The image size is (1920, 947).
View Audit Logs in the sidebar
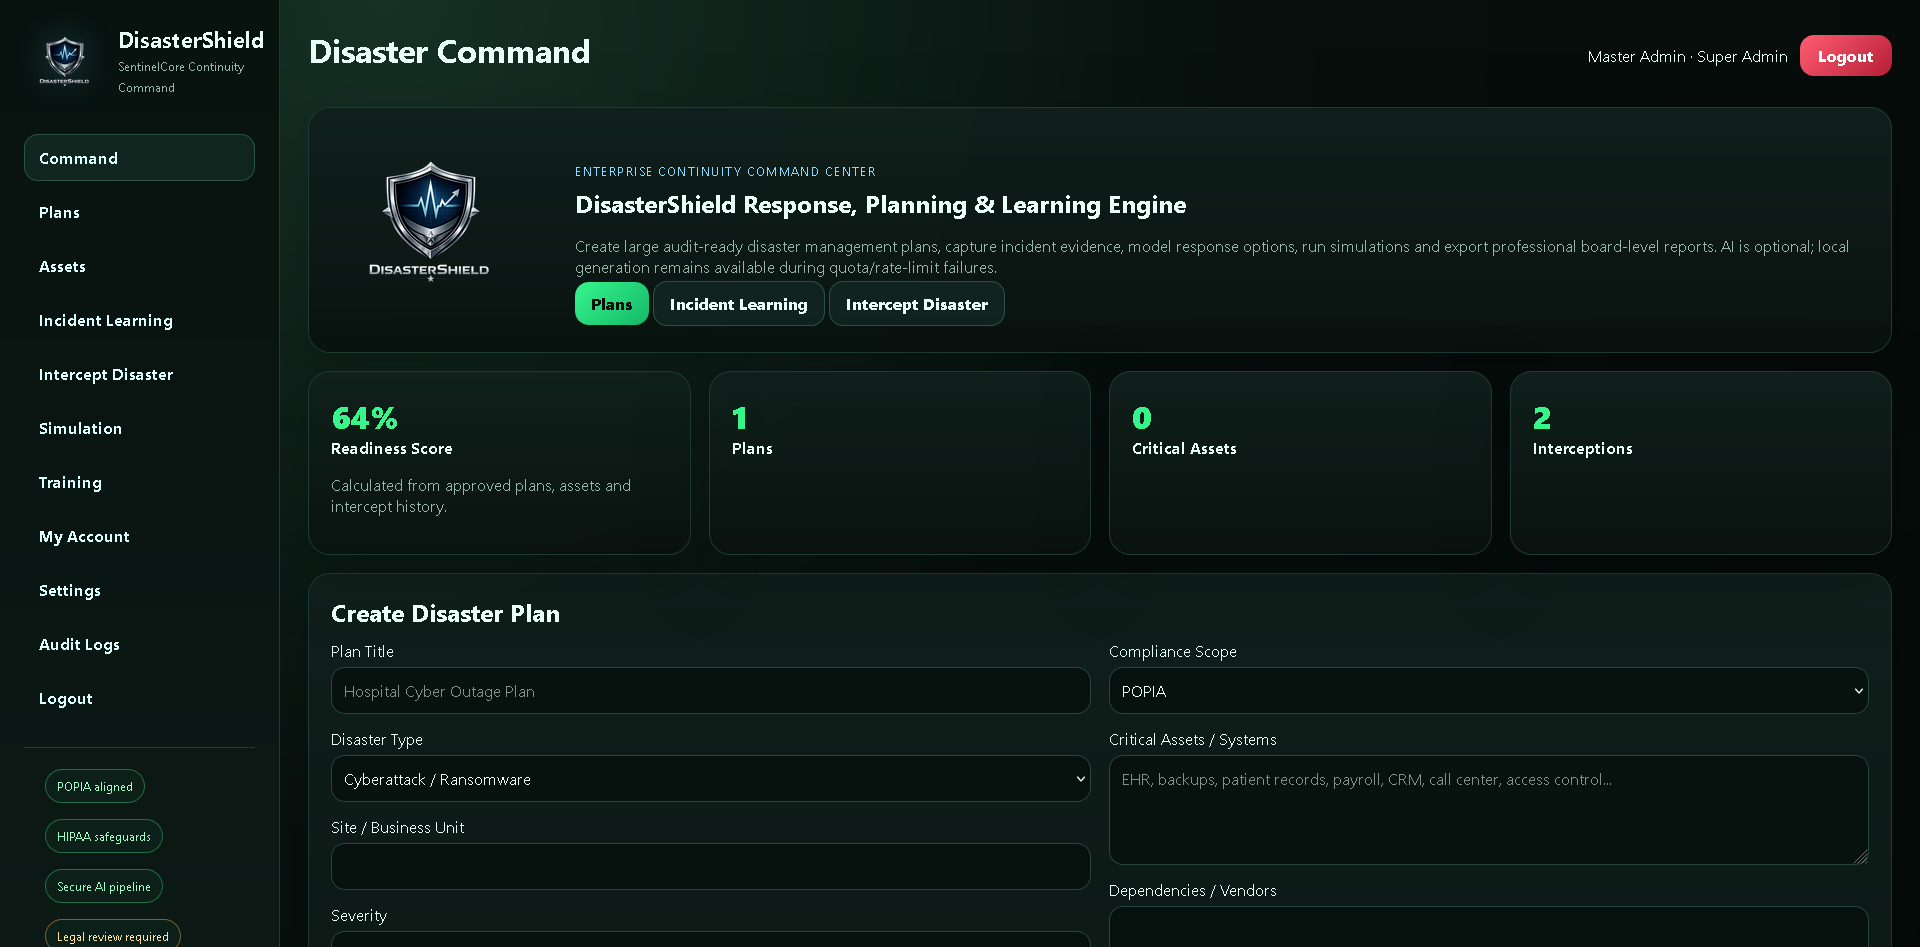pyautogui.click(x=139, y=644)
